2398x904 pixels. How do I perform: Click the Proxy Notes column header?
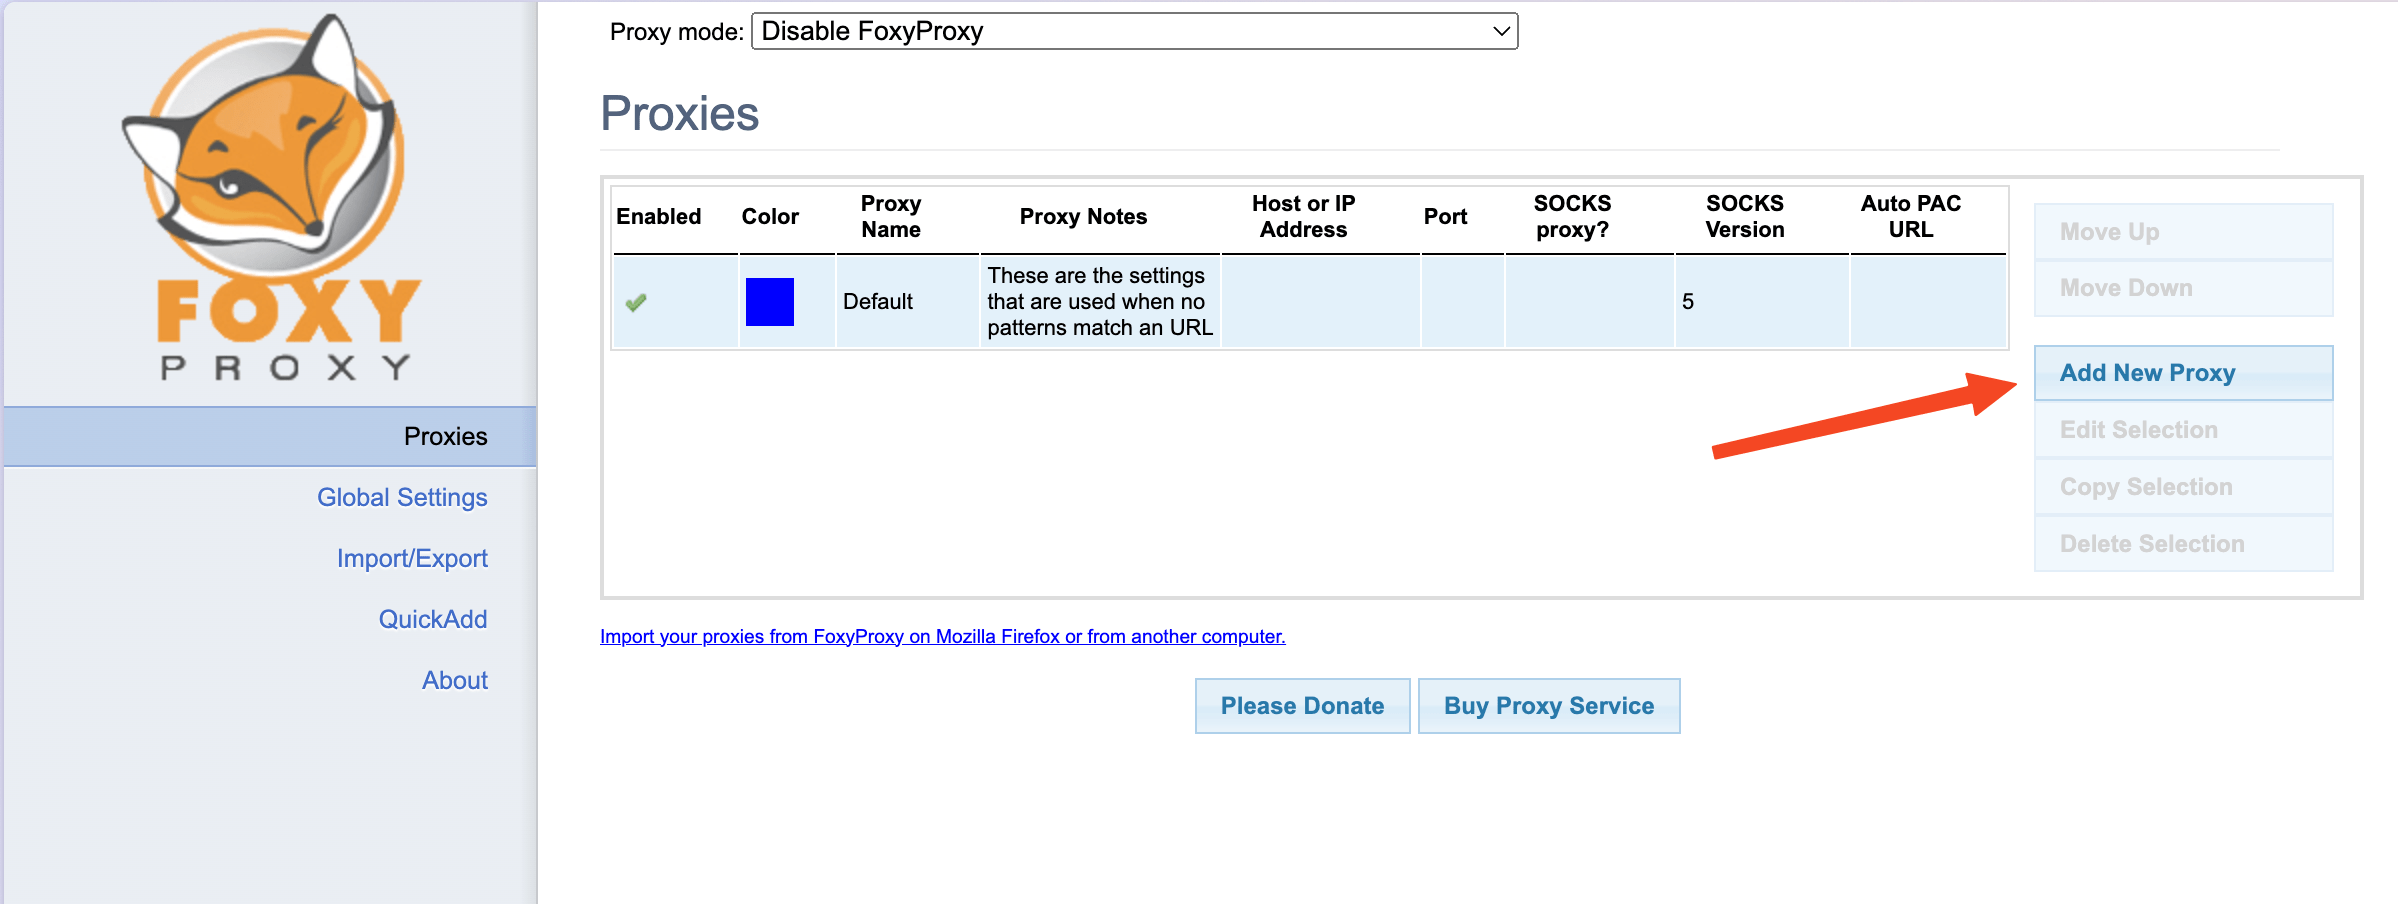click(1083, 216)
